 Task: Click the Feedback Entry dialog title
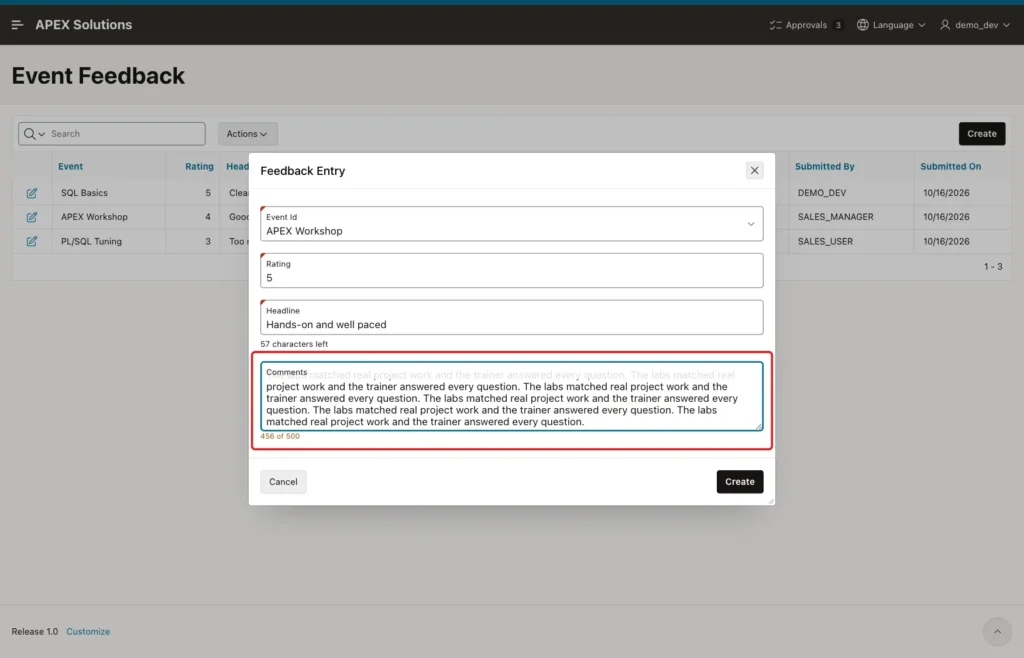pyautogui.click(x=302, y=171)
